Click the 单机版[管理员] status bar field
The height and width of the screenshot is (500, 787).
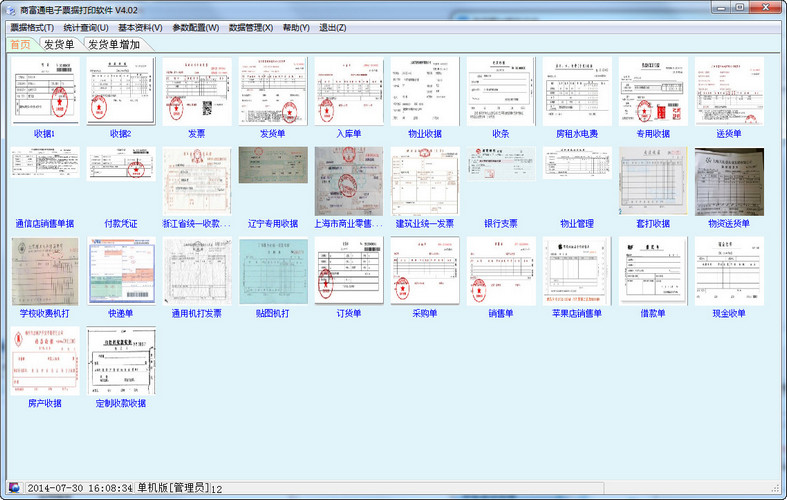(172, 488)
